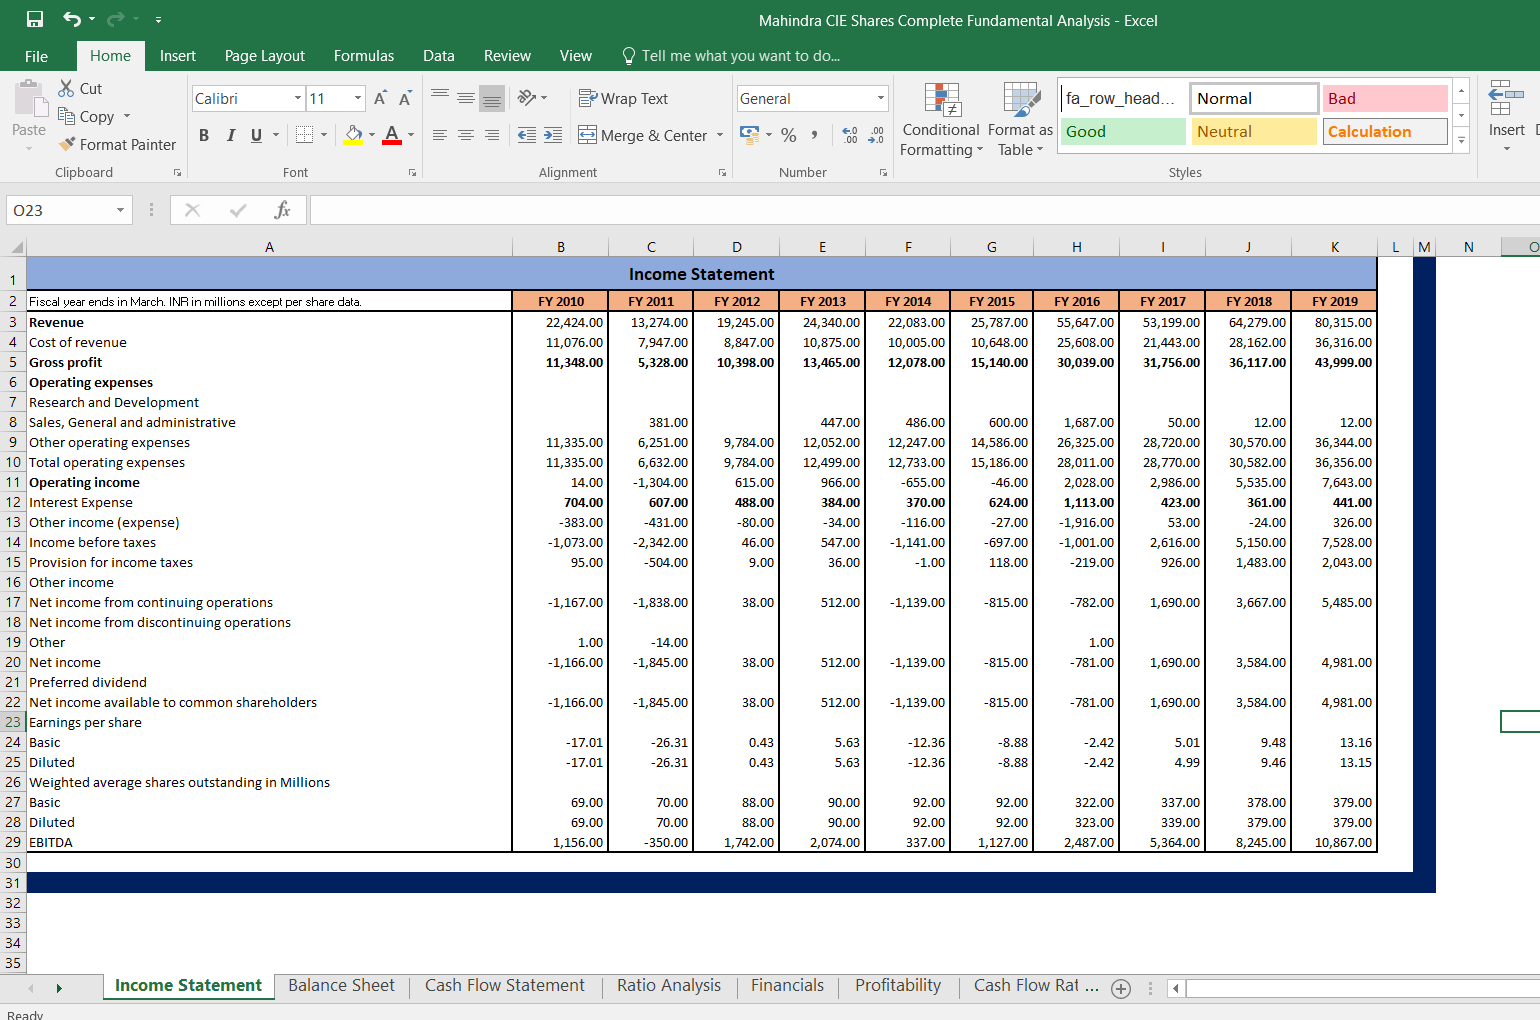
Task: Expand the cell Styles gallery
Action: tap(1461, 140)
